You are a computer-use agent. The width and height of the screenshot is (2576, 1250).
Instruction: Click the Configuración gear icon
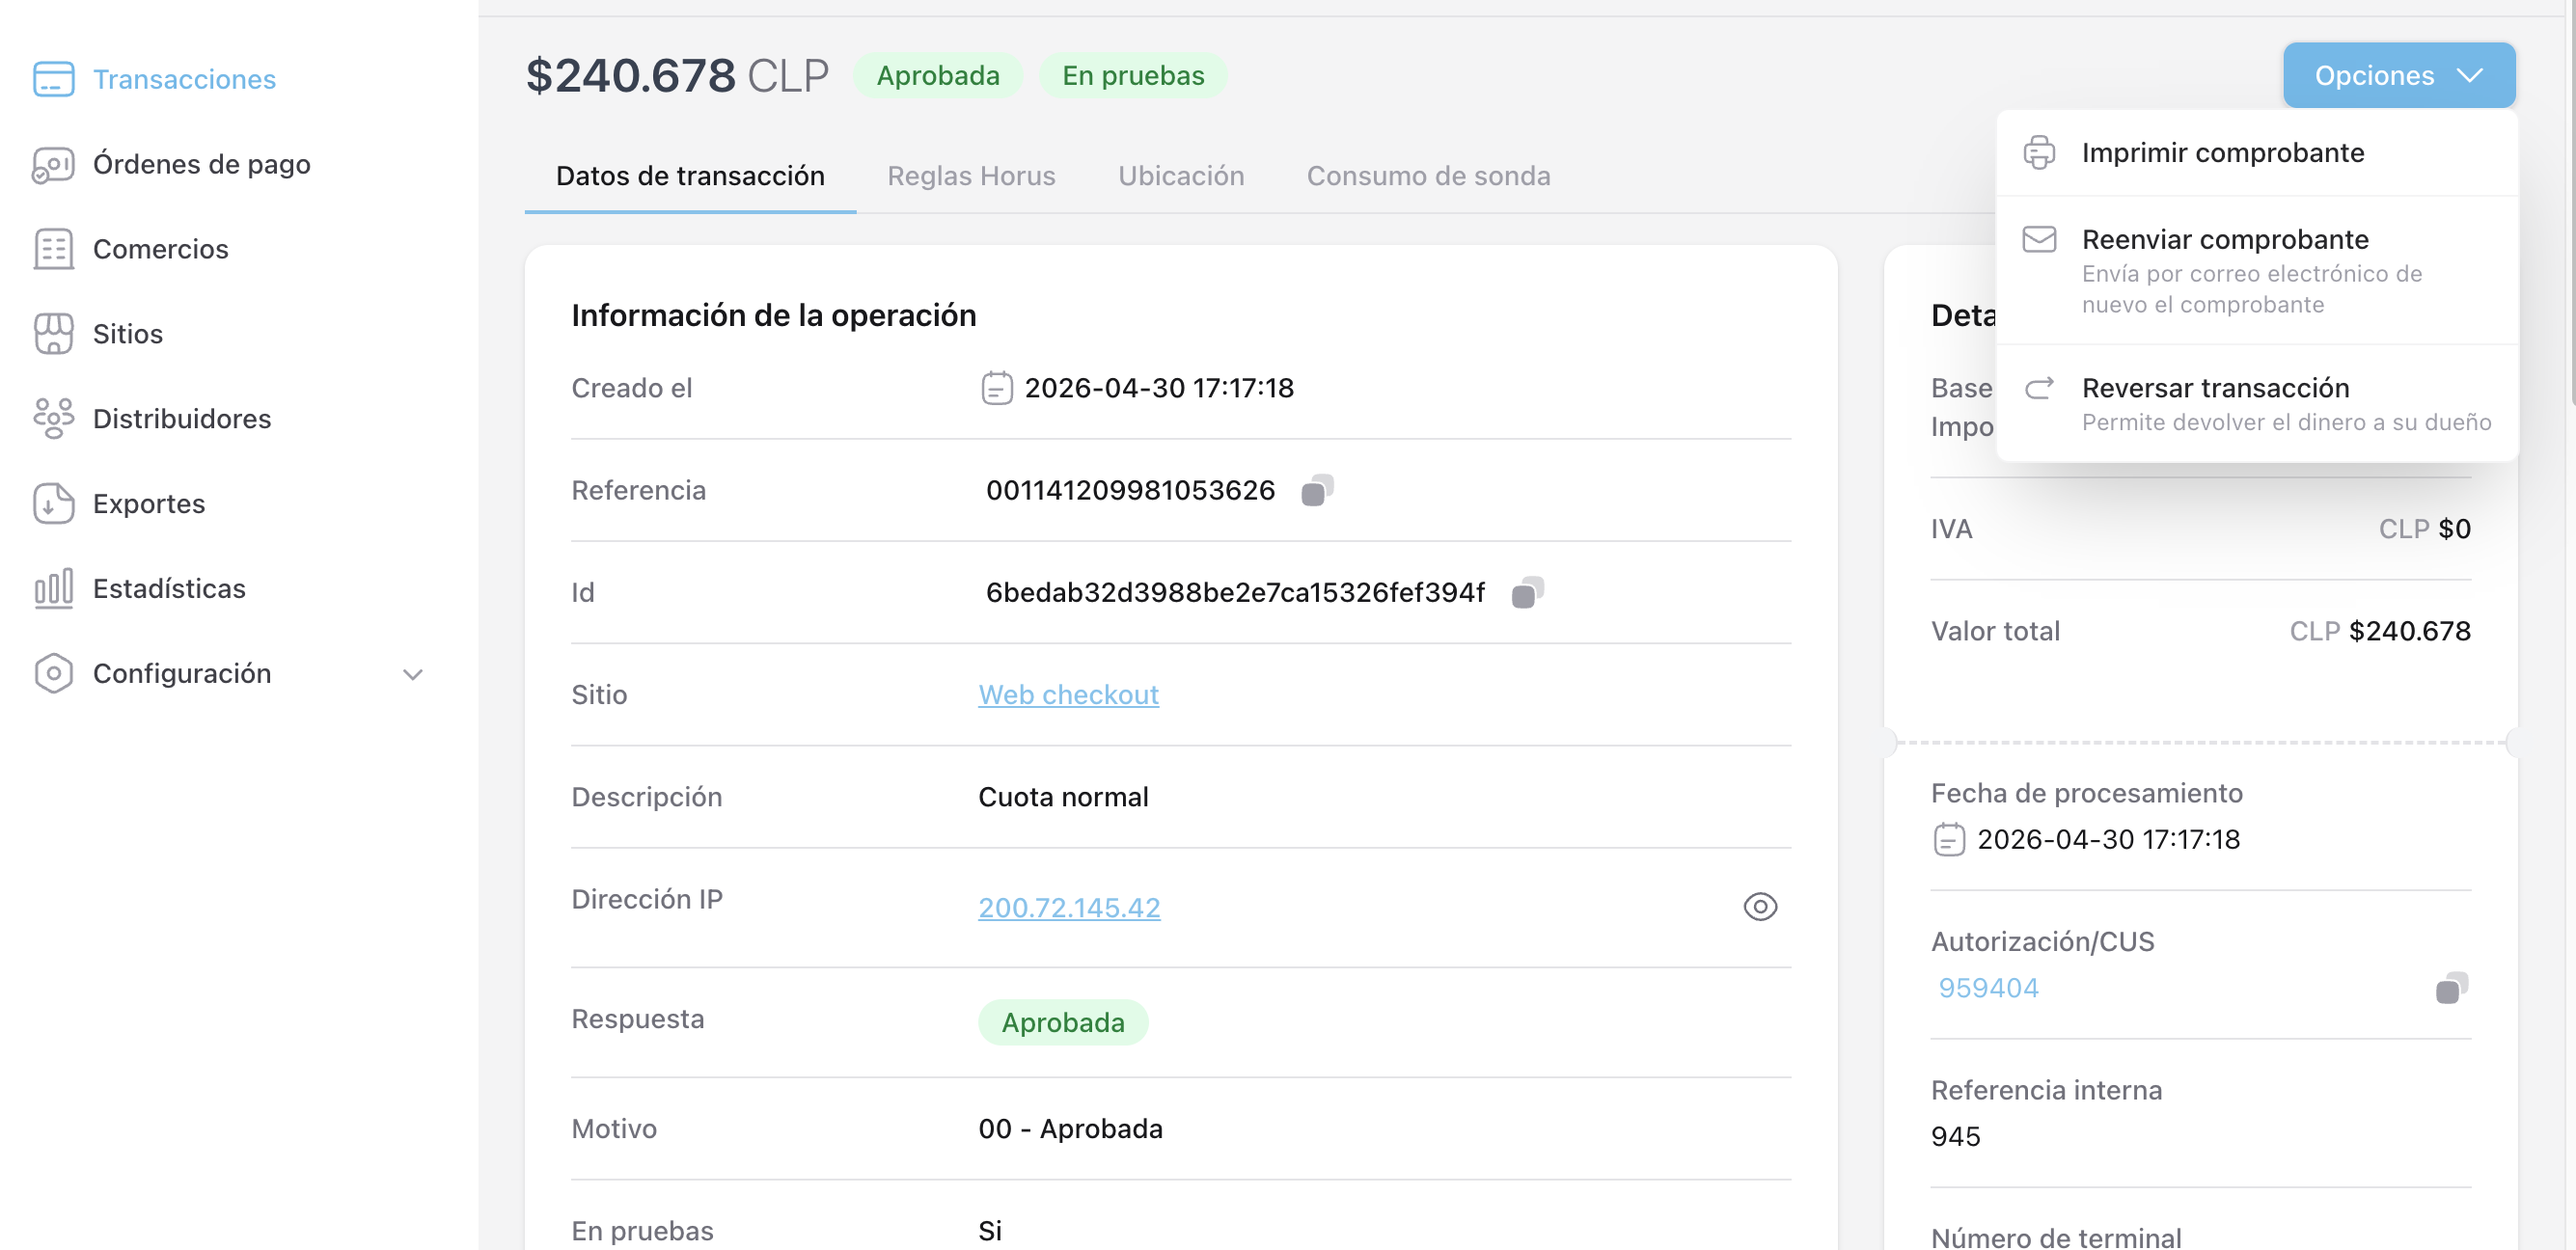(x=53, y=674)
